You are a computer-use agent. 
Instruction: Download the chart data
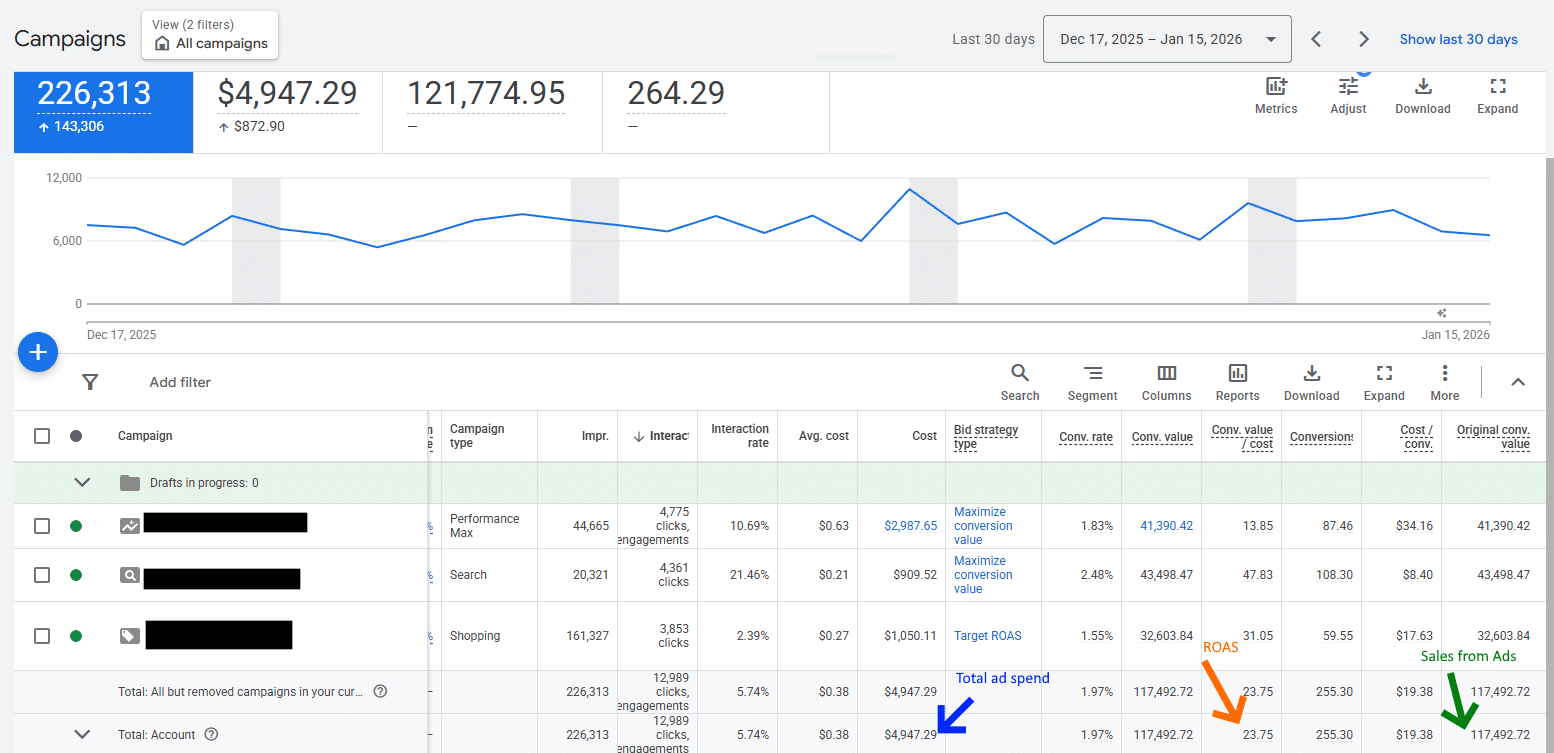1422,96
